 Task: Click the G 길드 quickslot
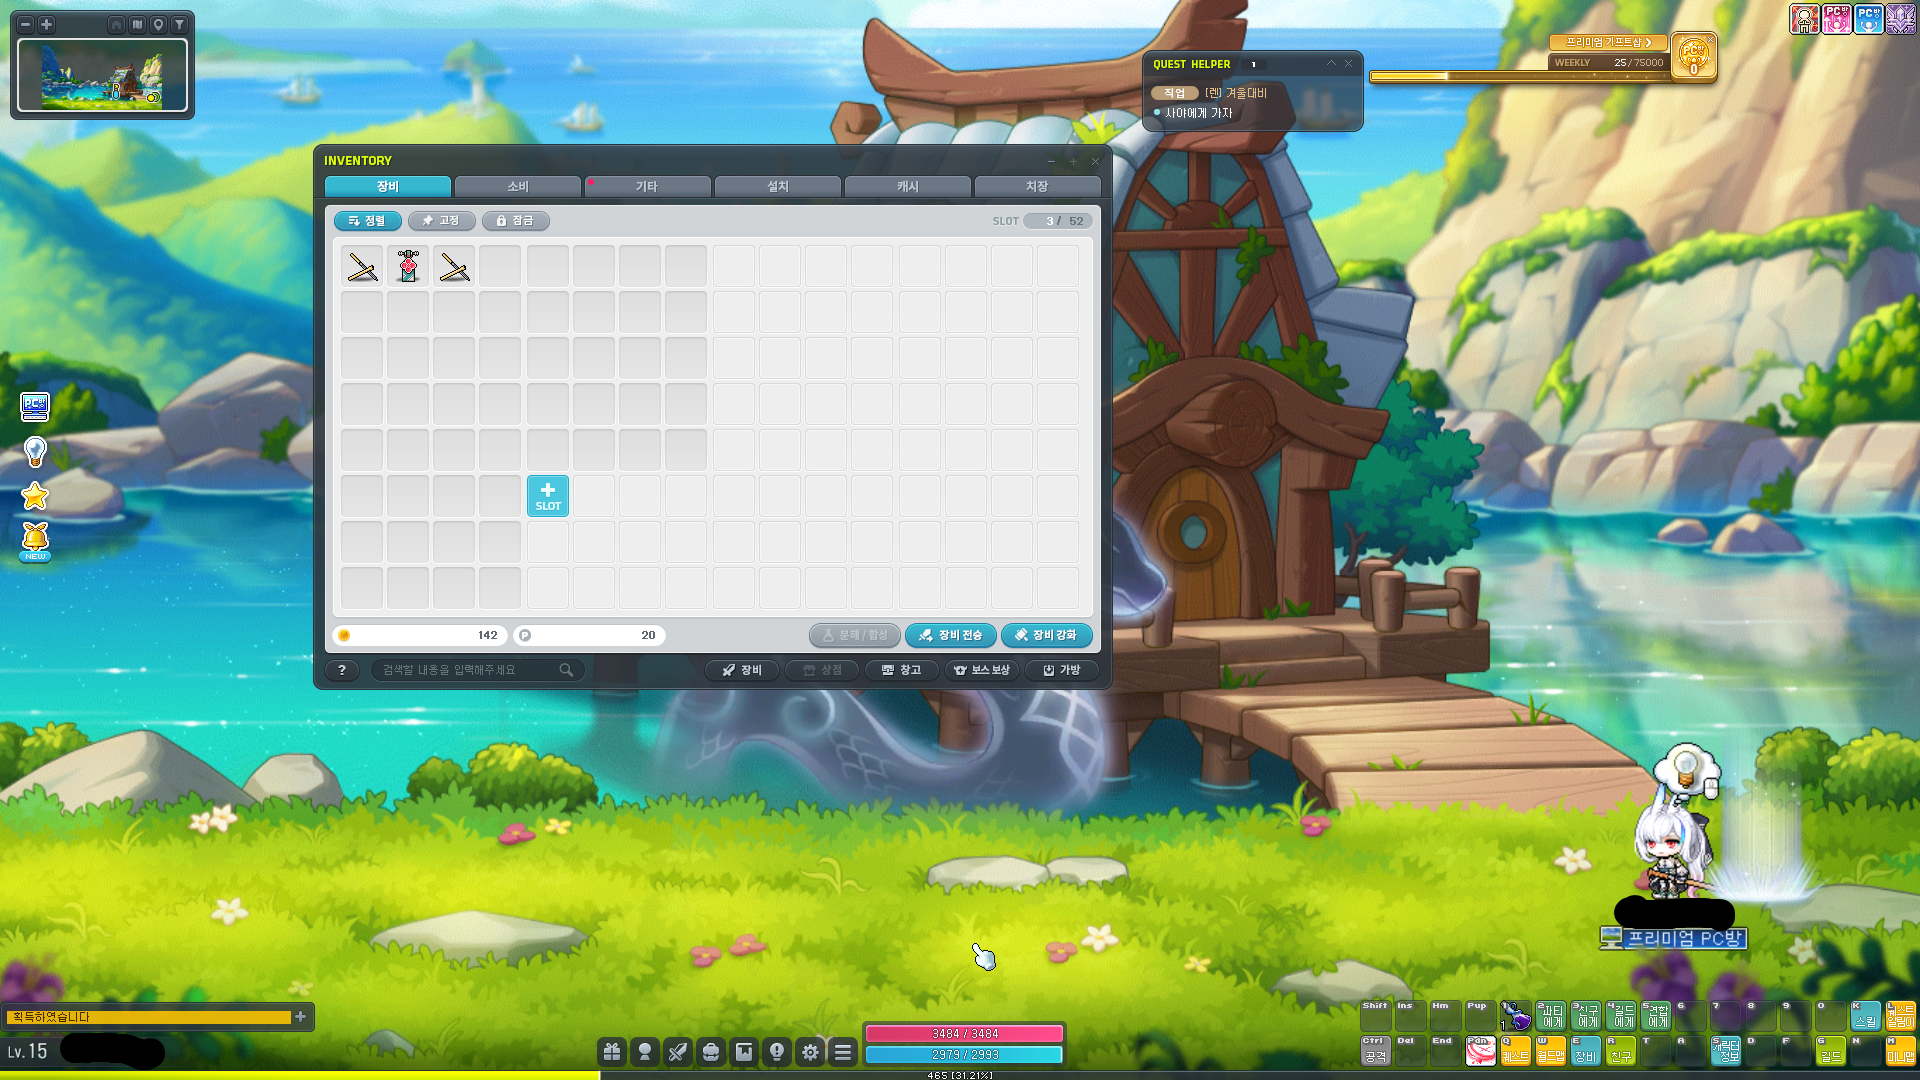point(1831,1051)
